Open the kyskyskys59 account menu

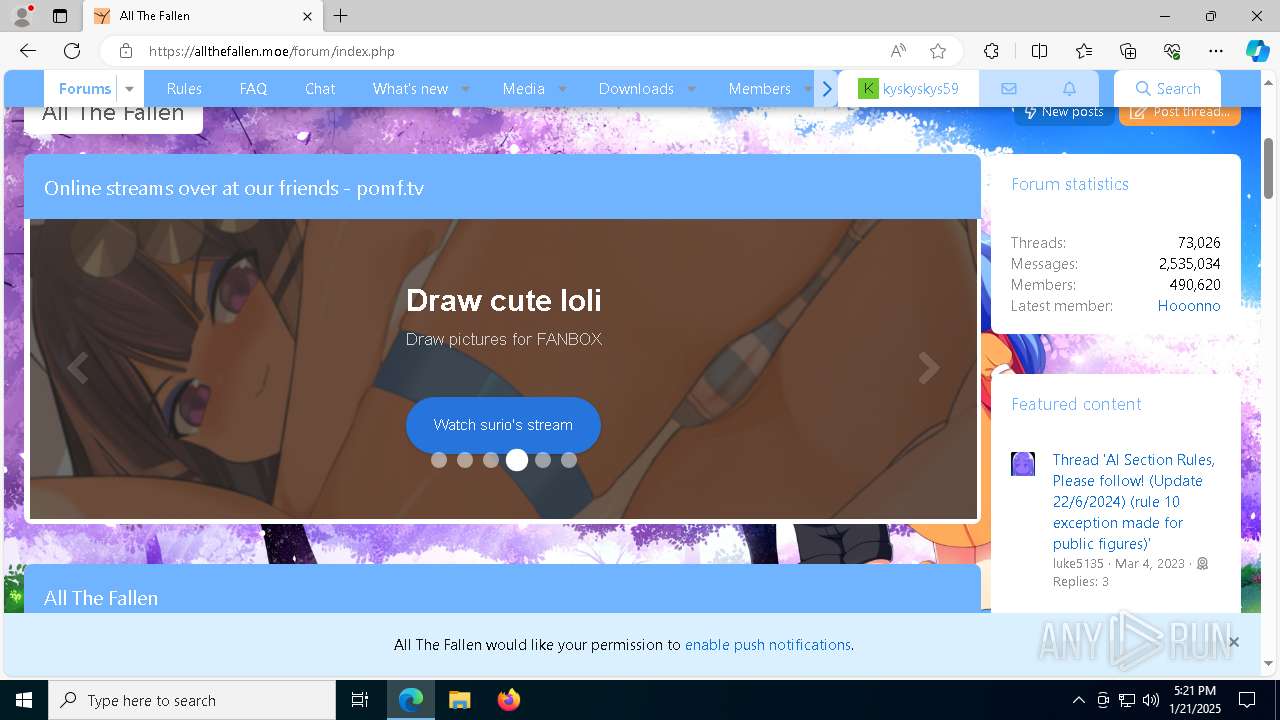908,89
